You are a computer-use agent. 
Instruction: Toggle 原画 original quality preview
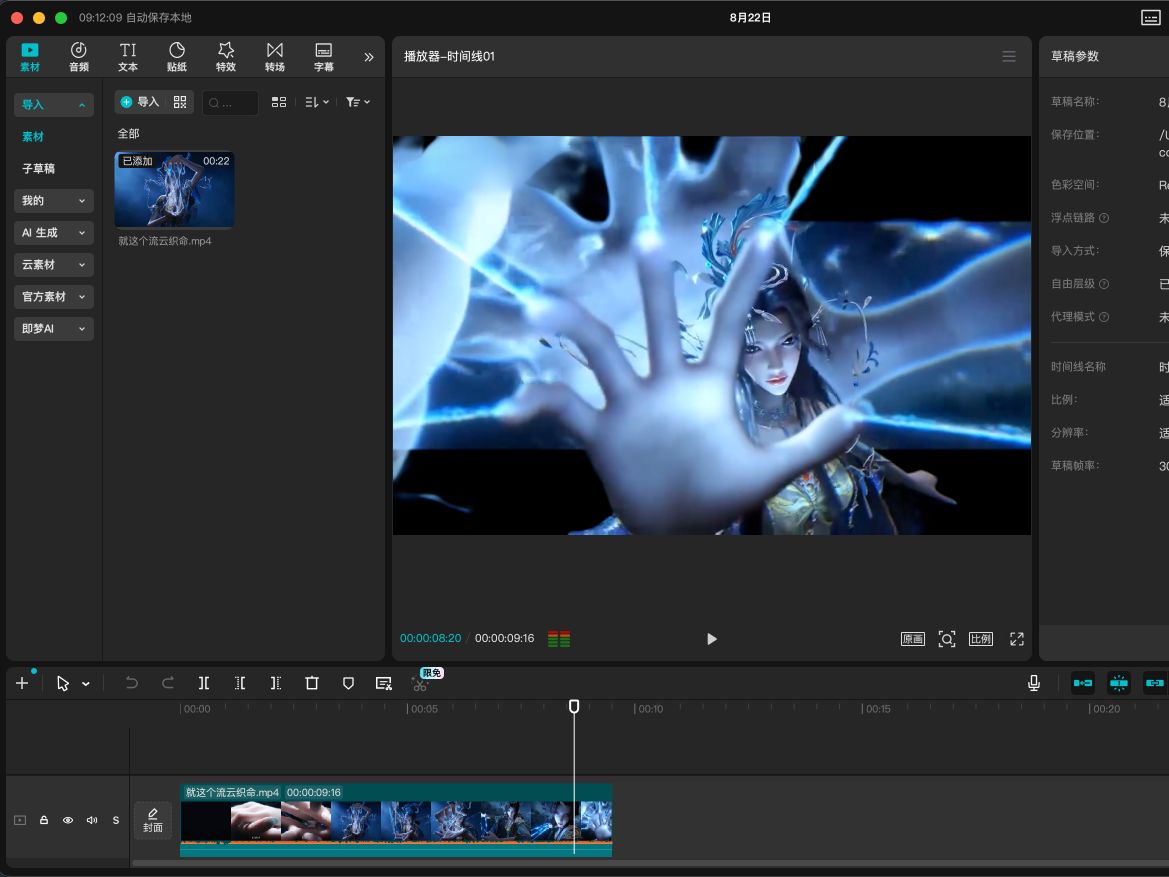[913, 639]
